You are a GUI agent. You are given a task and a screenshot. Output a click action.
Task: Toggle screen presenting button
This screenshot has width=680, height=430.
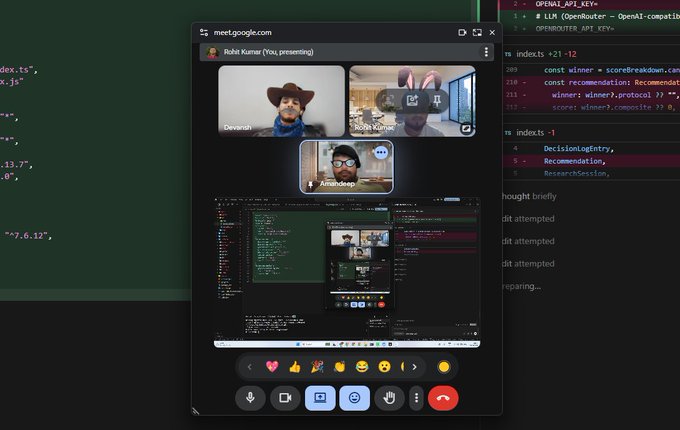(320, 398)
